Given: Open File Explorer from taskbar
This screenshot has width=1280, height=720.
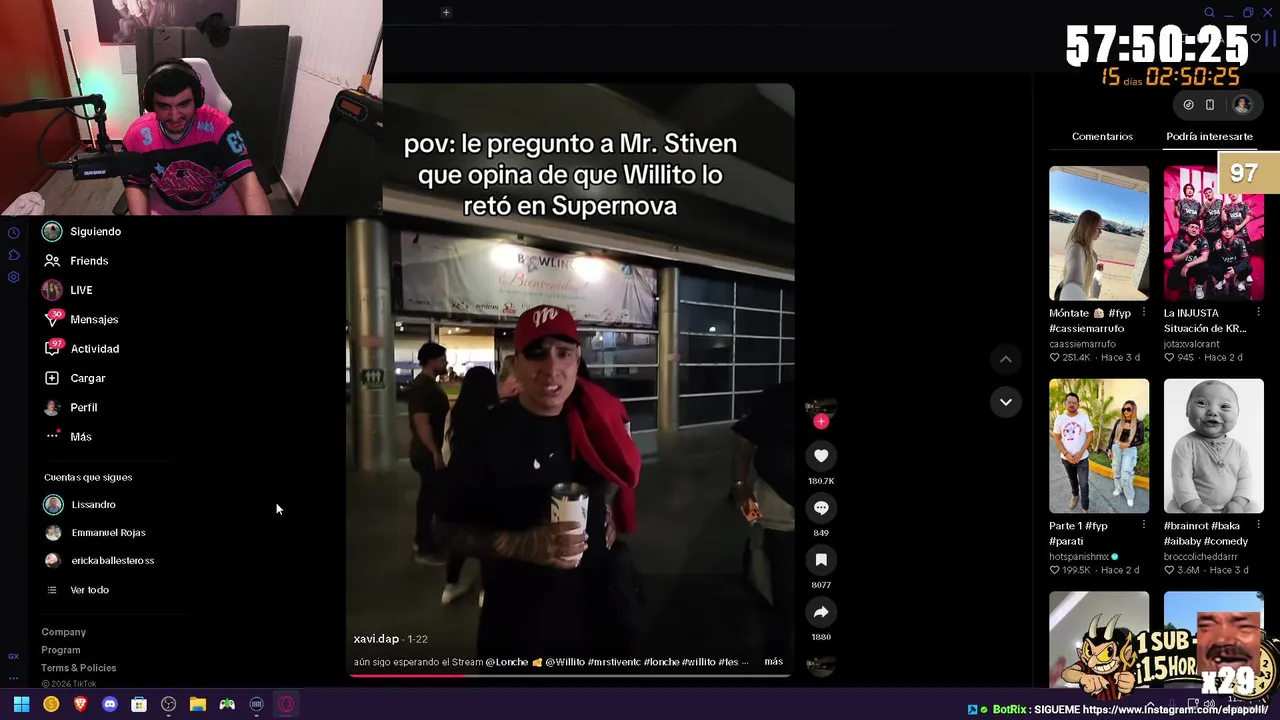Looking at the screenshot, I should tap(198, 704).
